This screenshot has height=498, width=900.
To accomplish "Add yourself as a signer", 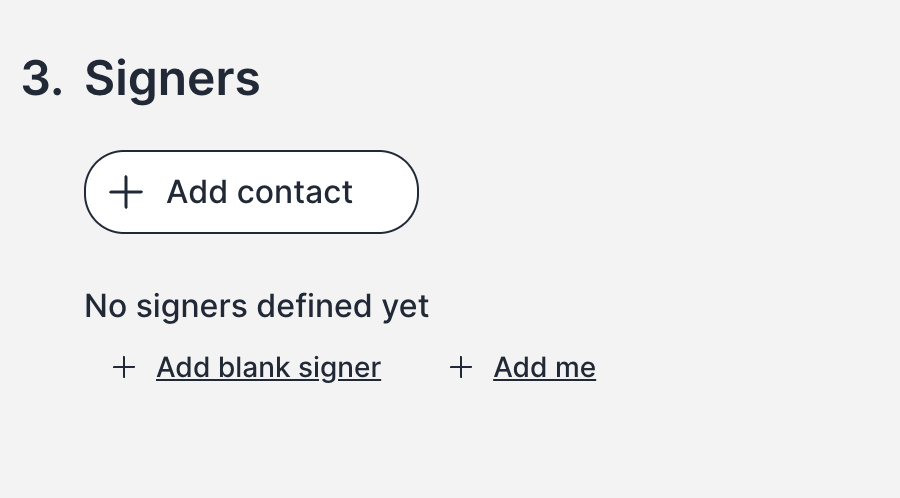I will (x=544, y=368).
